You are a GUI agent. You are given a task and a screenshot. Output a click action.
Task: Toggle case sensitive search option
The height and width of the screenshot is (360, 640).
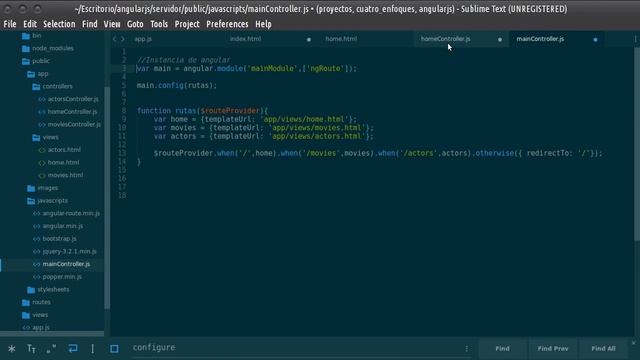tap(31, 349)
